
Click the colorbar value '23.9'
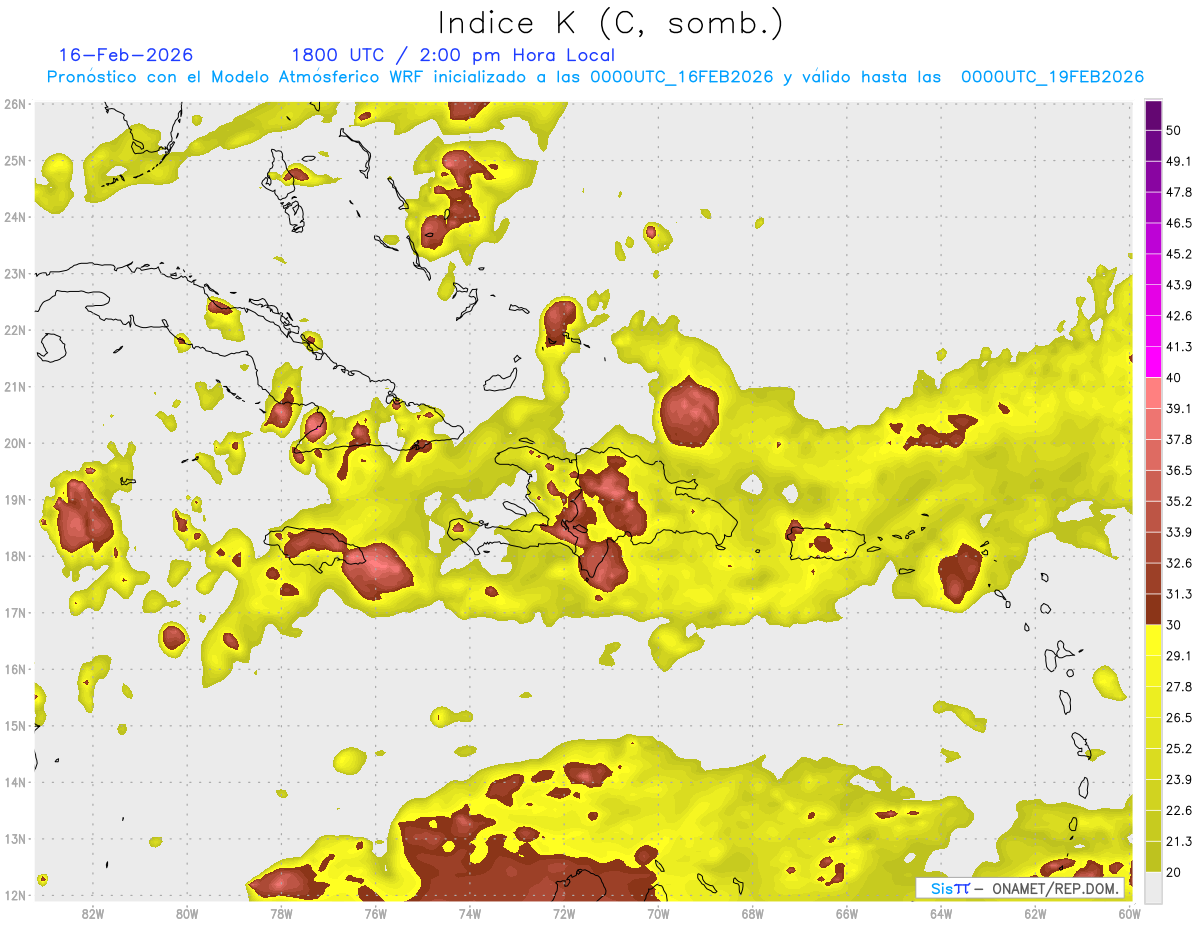pyautogui.click(x=1178, y=780)
